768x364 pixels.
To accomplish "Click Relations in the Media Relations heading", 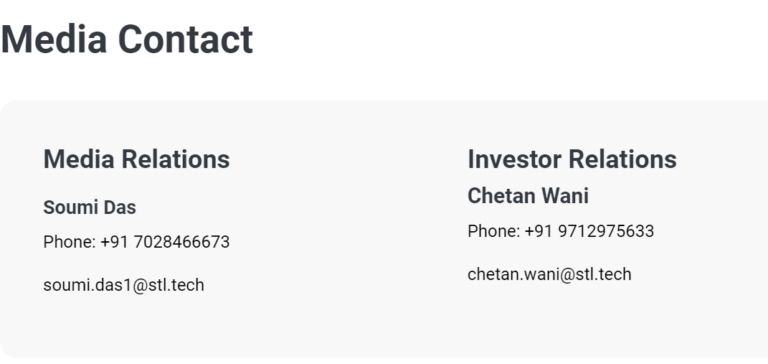I will 175,159.
